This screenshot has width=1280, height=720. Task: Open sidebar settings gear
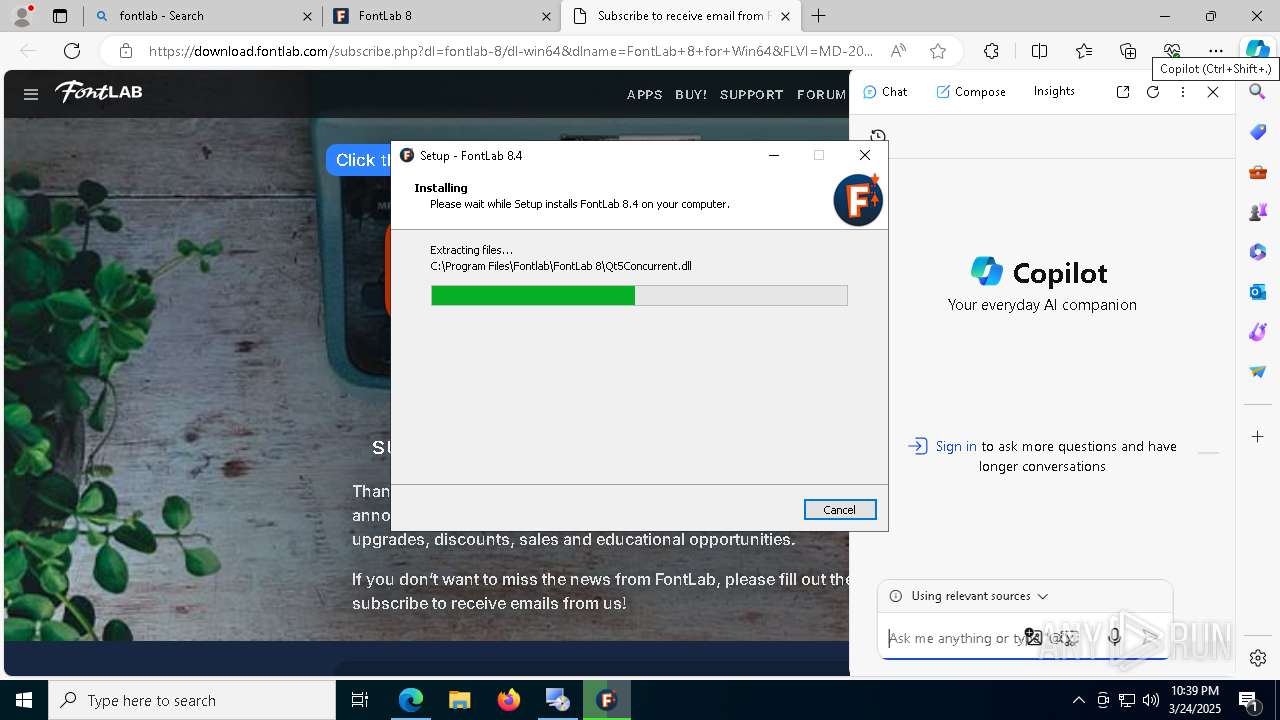click(x=1258, y=658)
